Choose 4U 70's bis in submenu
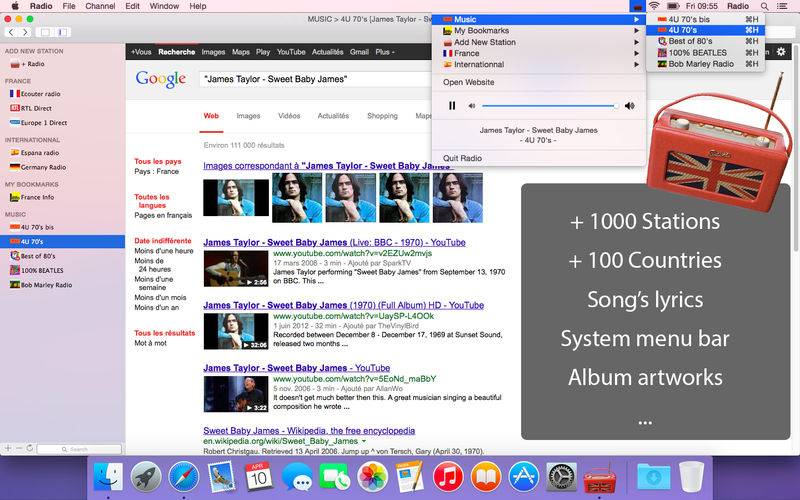The image size is (800, 500). click(x=705, y=19)
